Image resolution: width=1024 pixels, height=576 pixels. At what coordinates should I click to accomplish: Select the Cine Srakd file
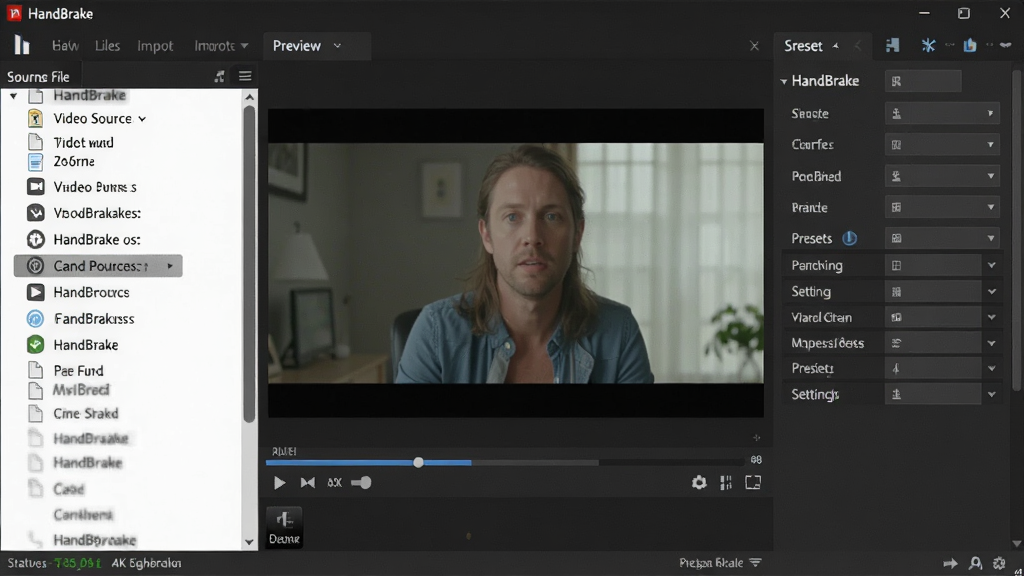(86, 413)
